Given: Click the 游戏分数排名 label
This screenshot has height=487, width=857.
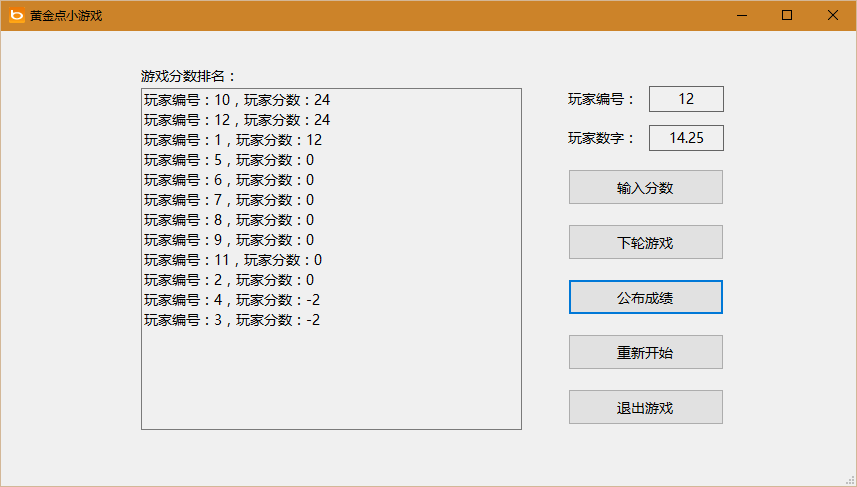Looking at the screenshot, I should [188, 76].
